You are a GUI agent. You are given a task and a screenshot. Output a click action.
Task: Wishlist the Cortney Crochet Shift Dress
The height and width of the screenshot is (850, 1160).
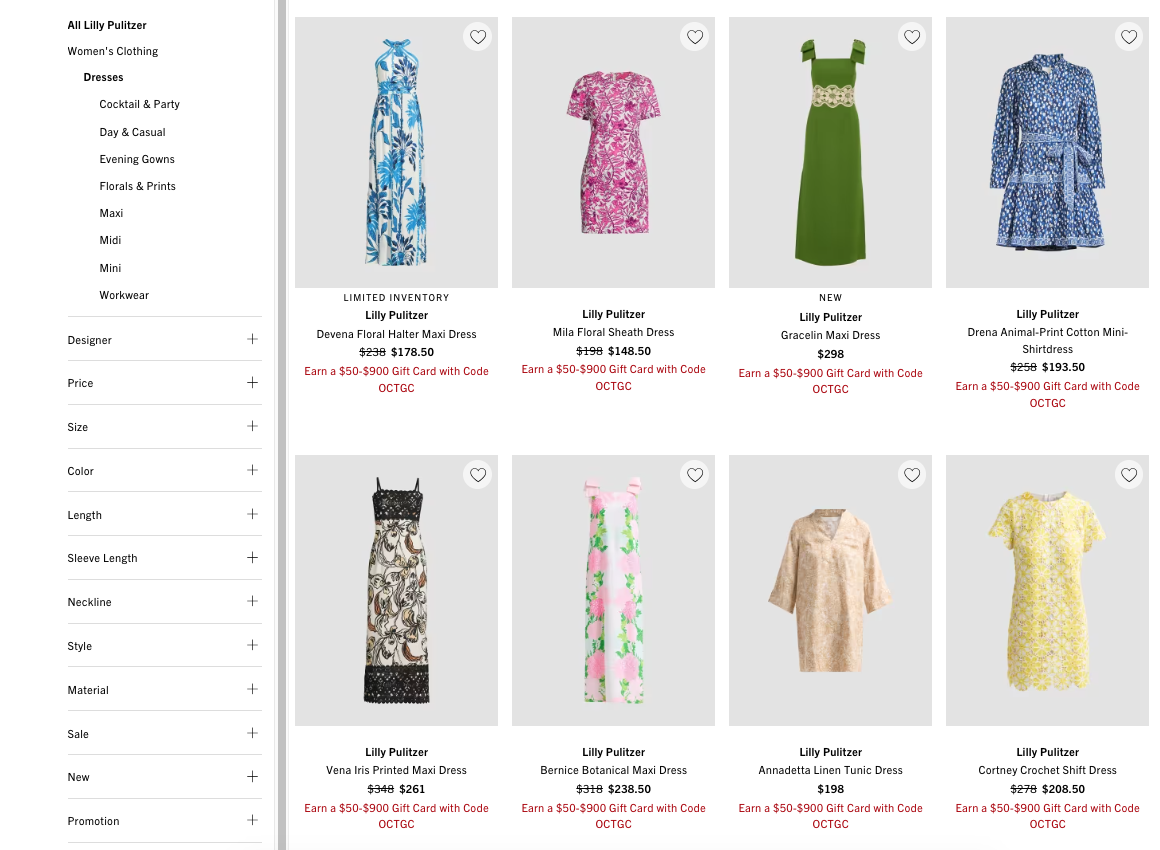coord(1129,475)
